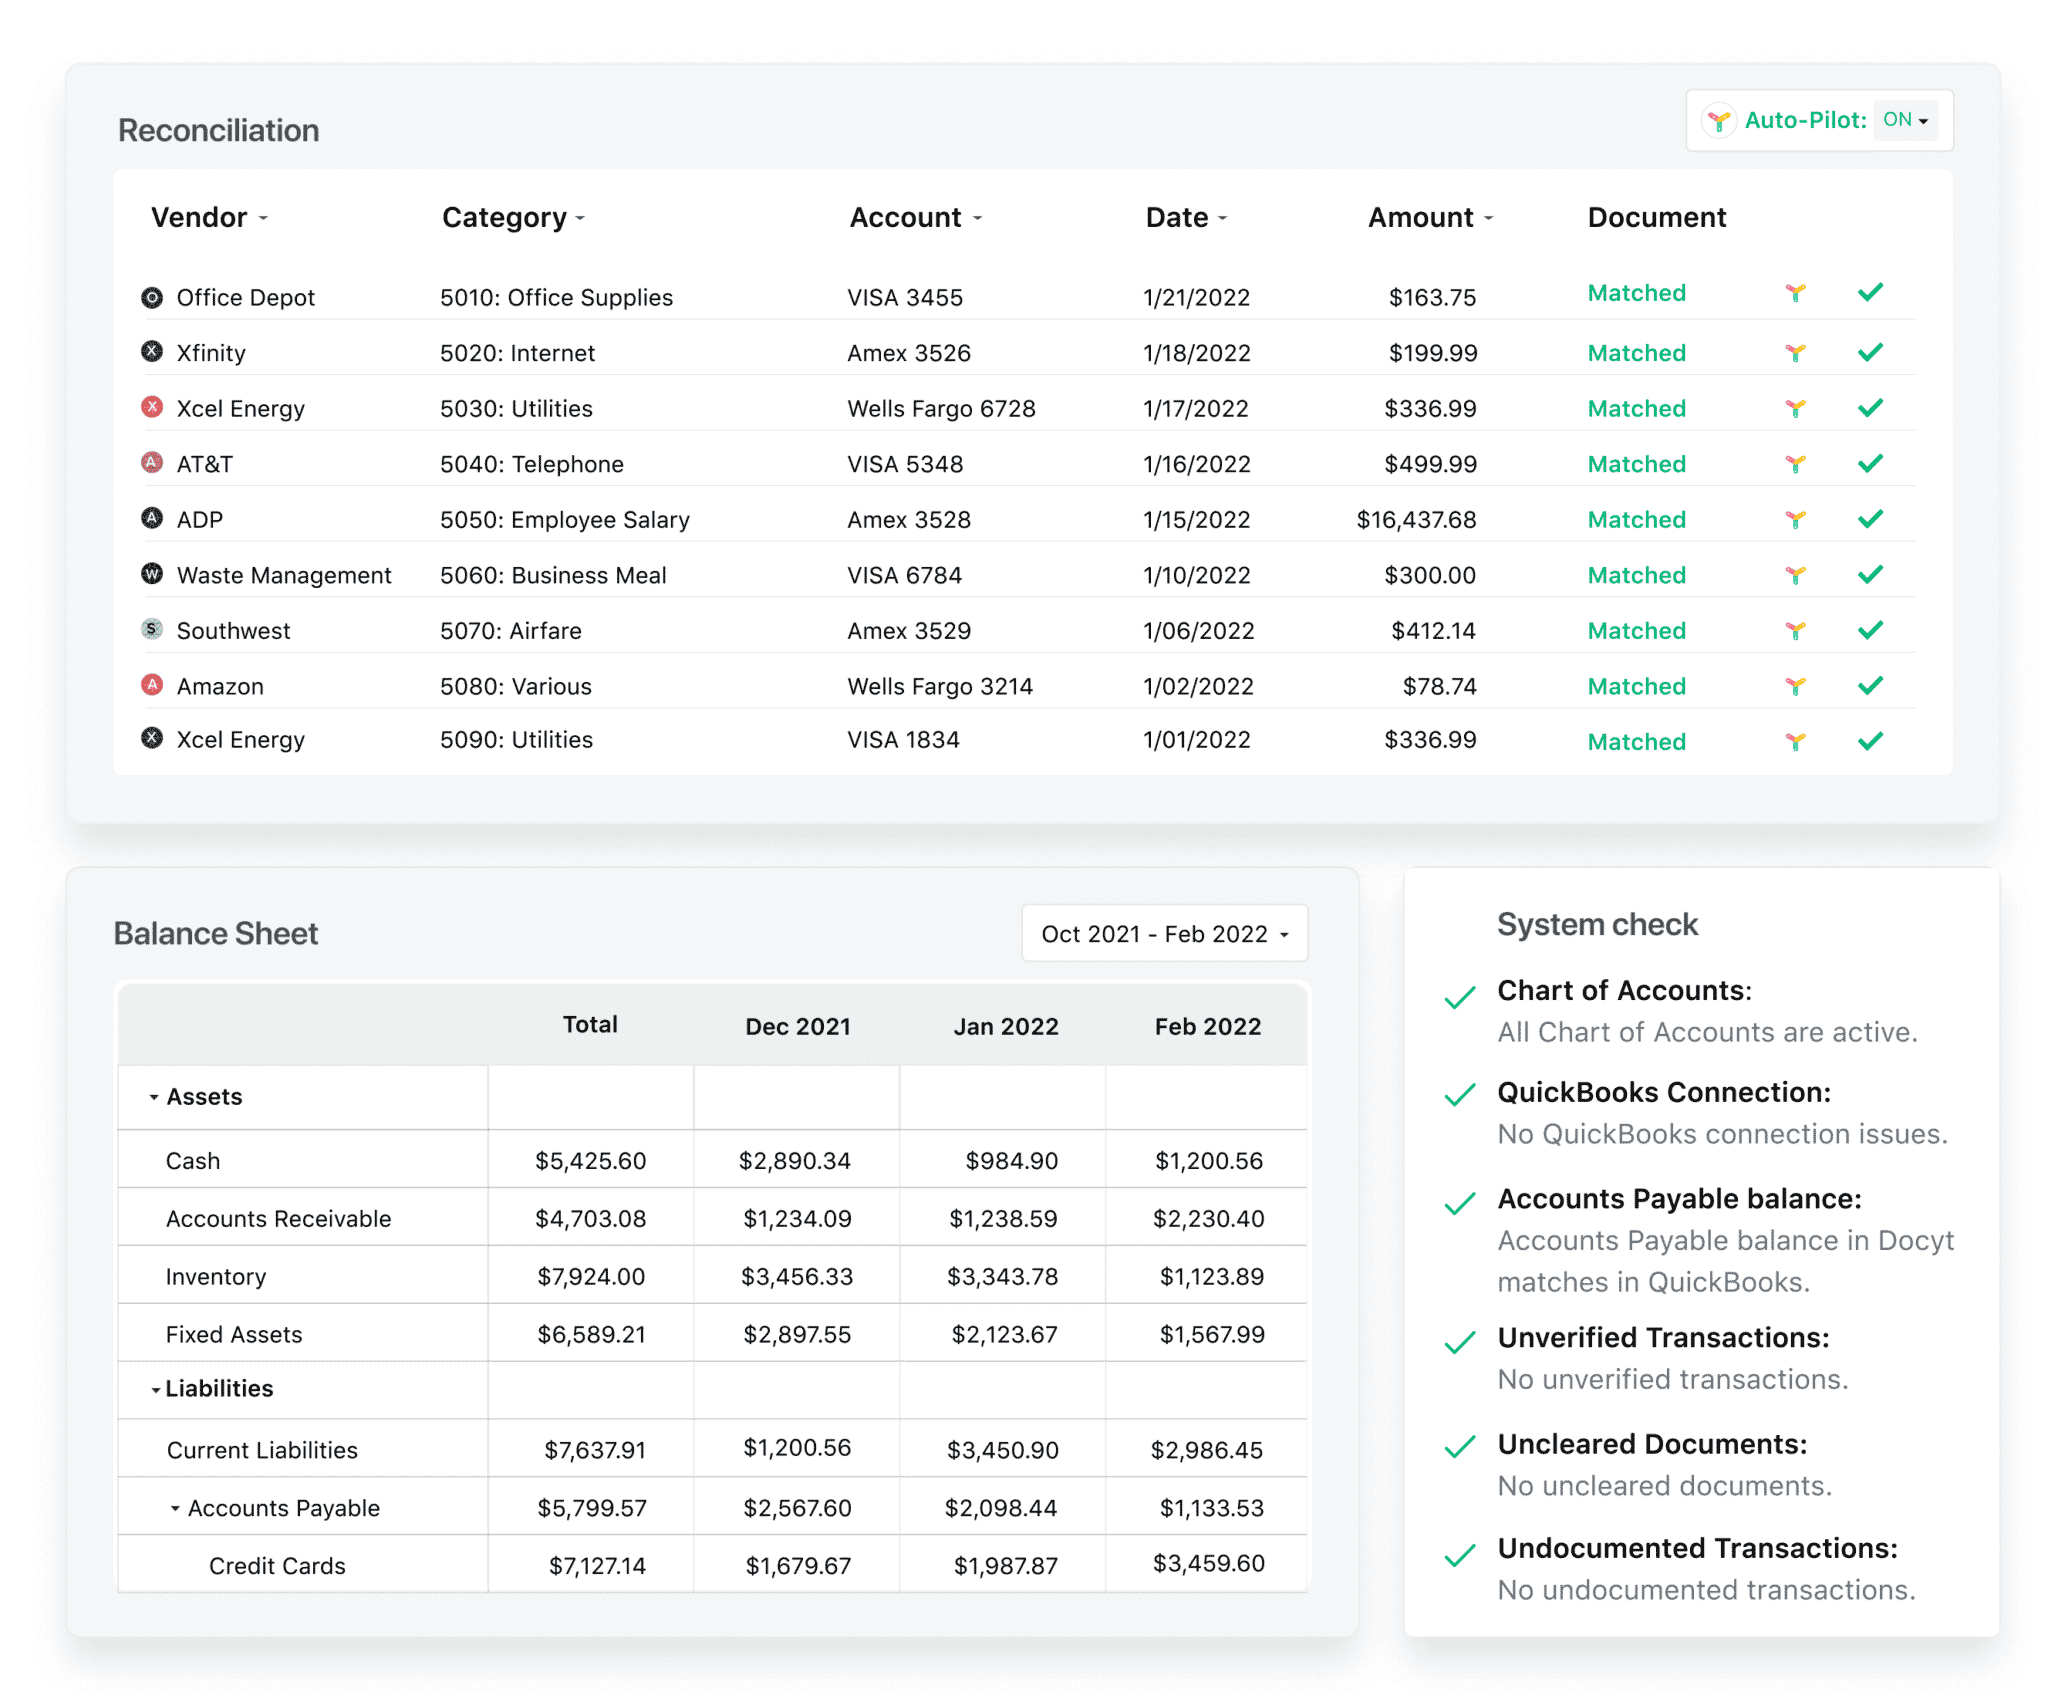The width and height of the screenshot is (2048, 1699).
Task: Click the Accounts Payable balance check icon
Action: 1460,1203
